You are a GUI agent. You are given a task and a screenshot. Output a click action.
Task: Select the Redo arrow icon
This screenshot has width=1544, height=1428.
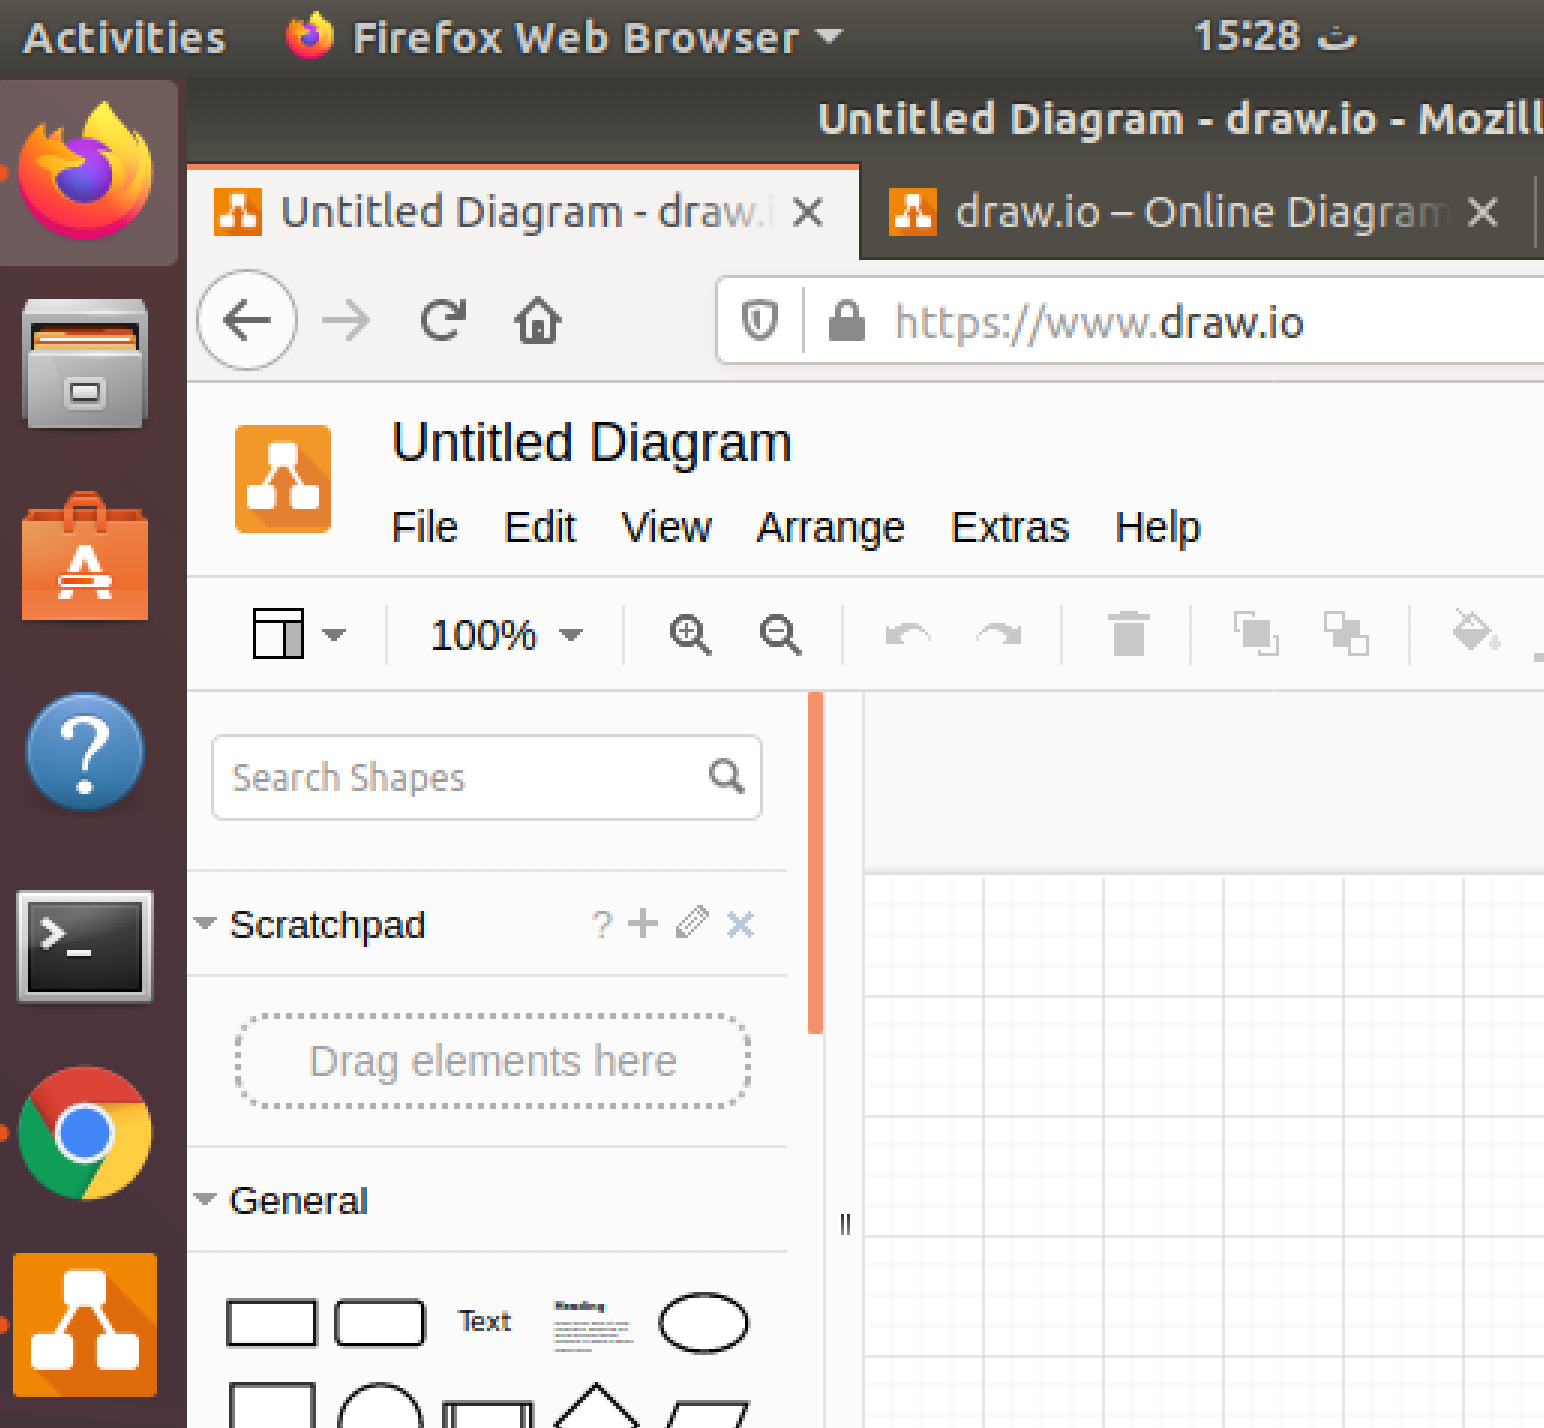click(x=997, y=634)
